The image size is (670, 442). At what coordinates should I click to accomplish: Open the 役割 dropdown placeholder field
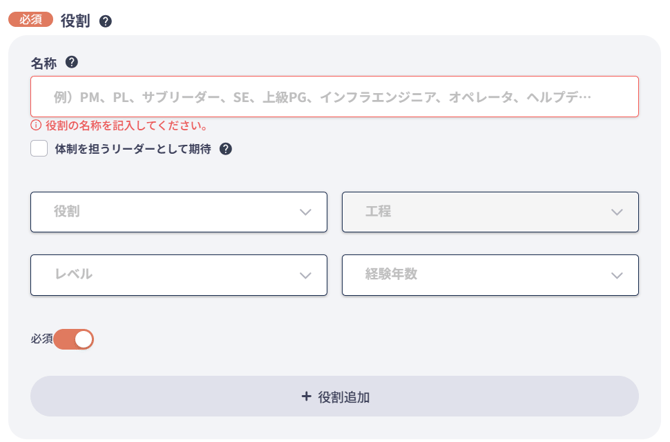(179, 212)
